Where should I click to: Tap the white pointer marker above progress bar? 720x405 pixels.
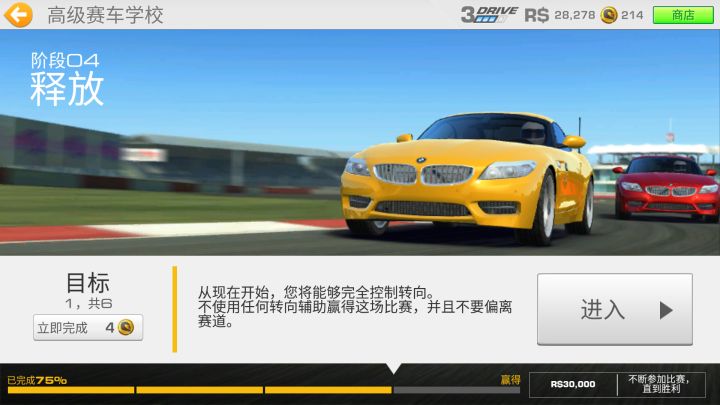[394, 367]
